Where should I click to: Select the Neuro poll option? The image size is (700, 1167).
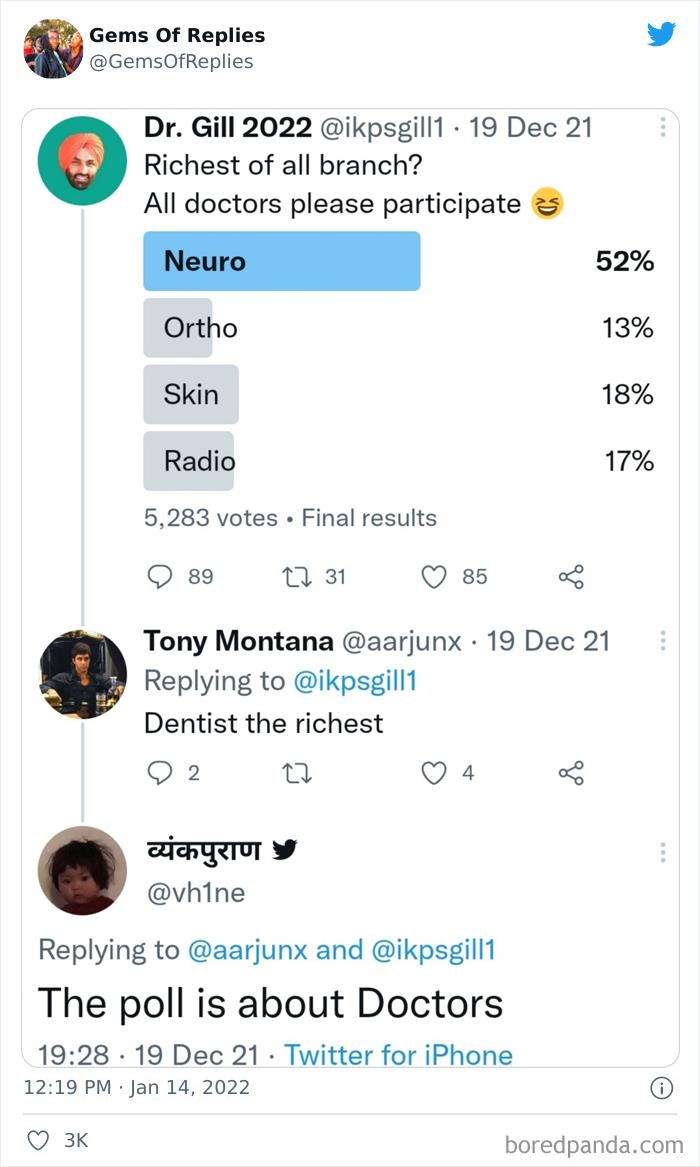pos(282,261)
